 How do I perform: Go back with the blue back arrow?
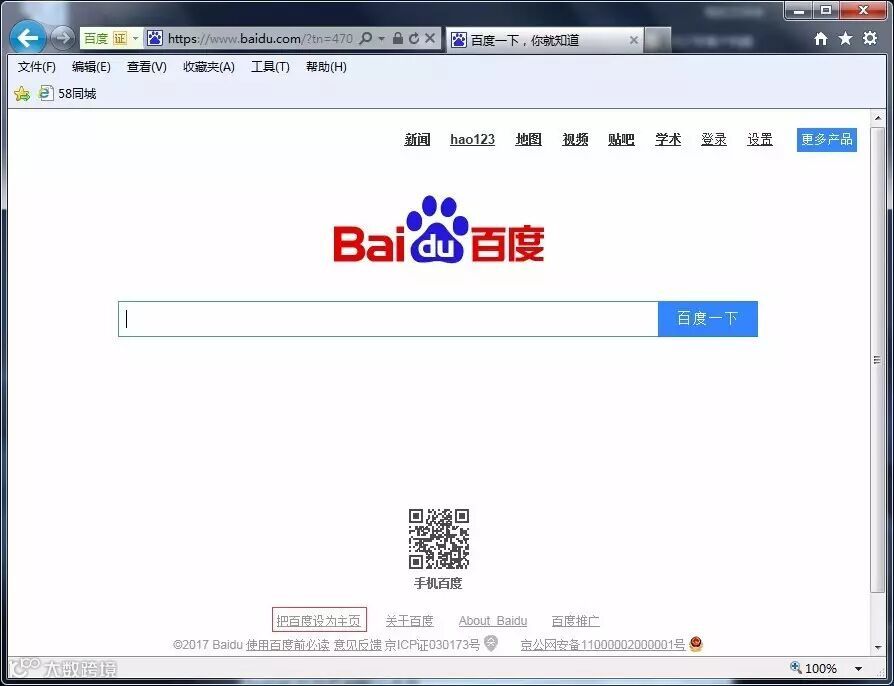(27, 38)
